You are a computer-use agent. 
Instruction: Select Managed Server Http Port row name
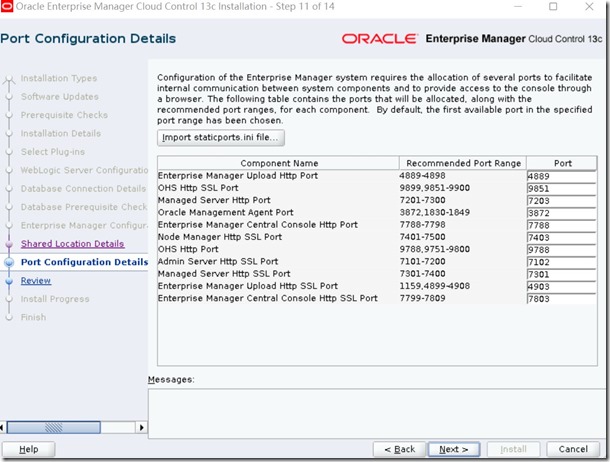click(x=214, y=200)
